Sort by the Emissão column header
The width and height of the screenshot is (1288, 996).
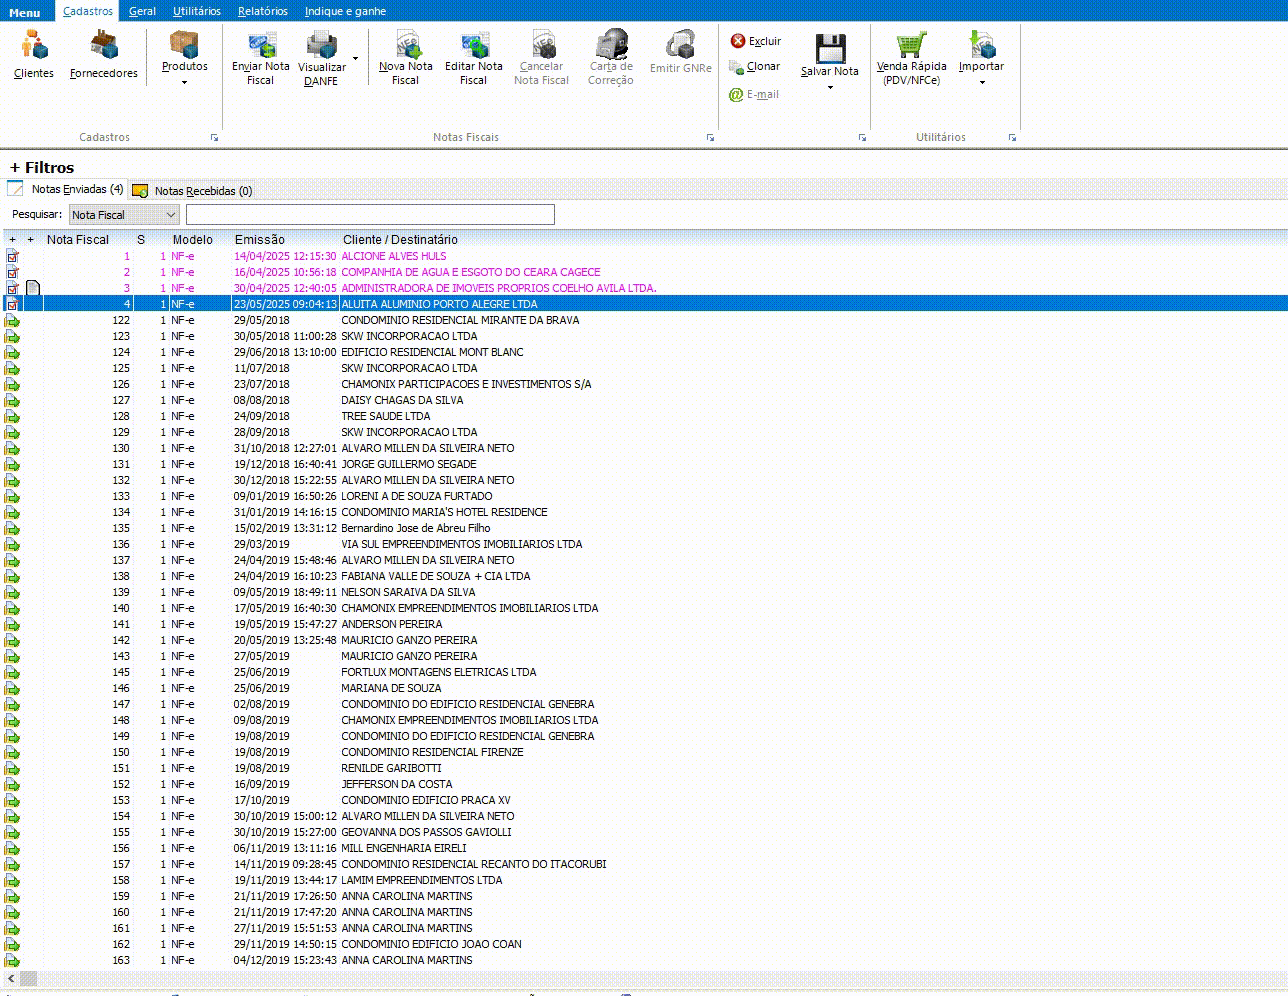pos(260,240)
